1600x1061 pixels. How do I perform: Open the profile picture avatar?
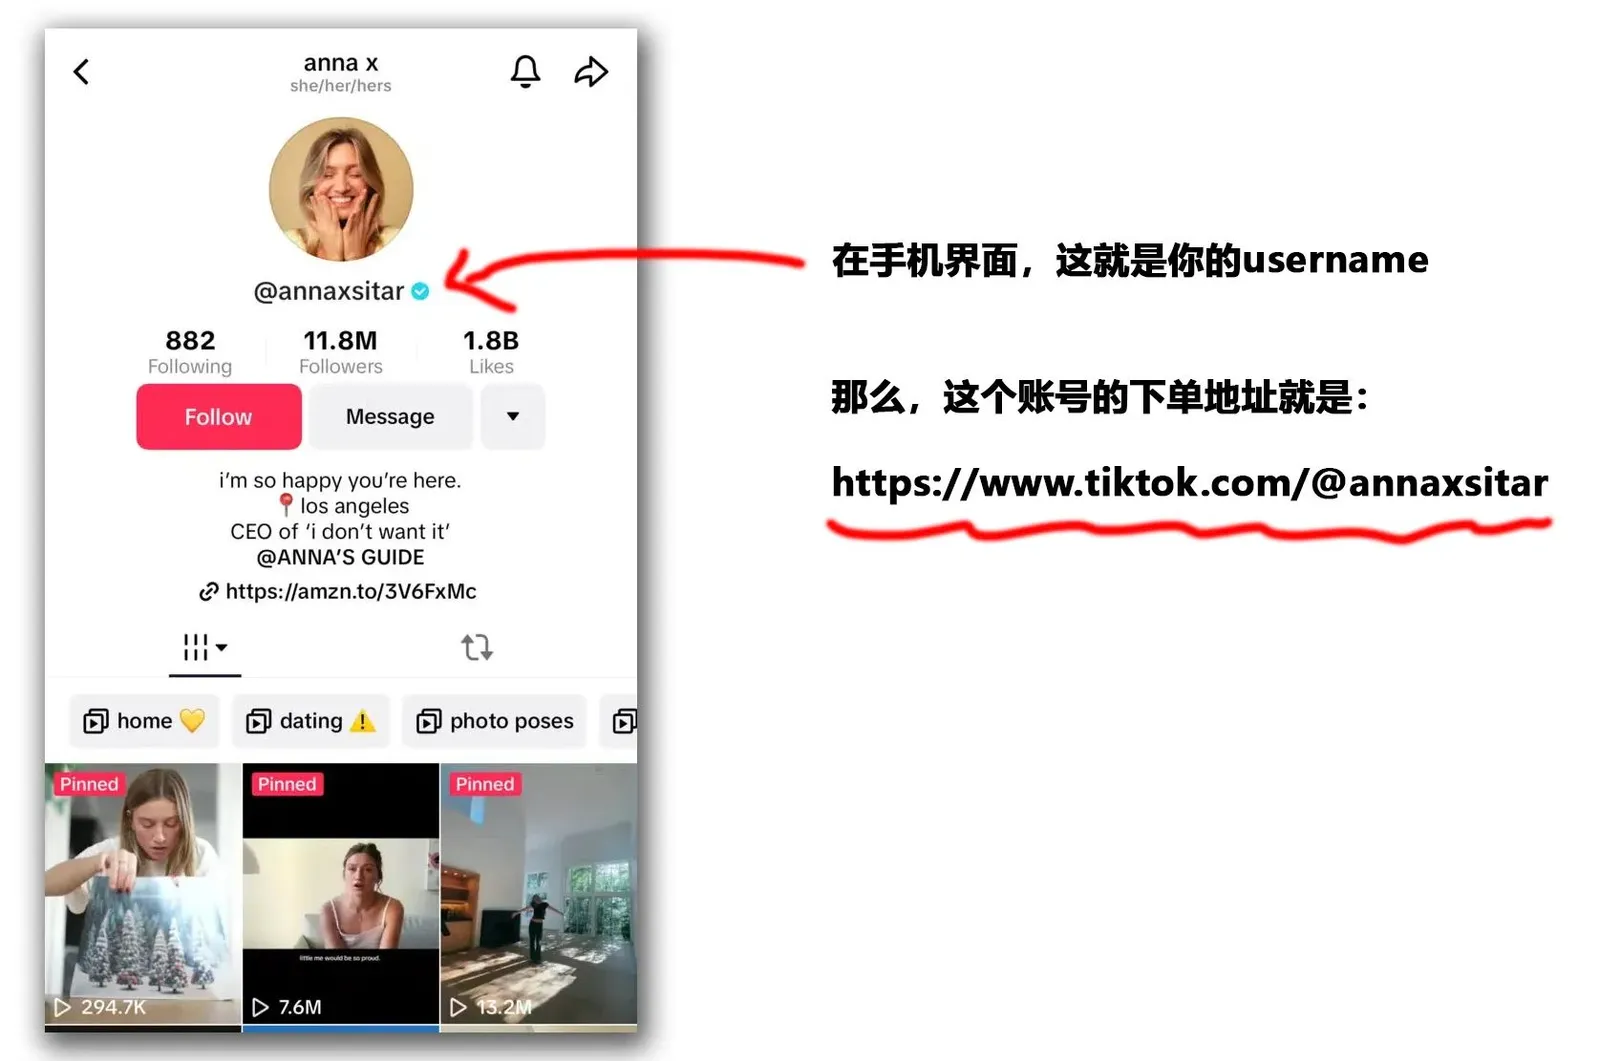341,189
